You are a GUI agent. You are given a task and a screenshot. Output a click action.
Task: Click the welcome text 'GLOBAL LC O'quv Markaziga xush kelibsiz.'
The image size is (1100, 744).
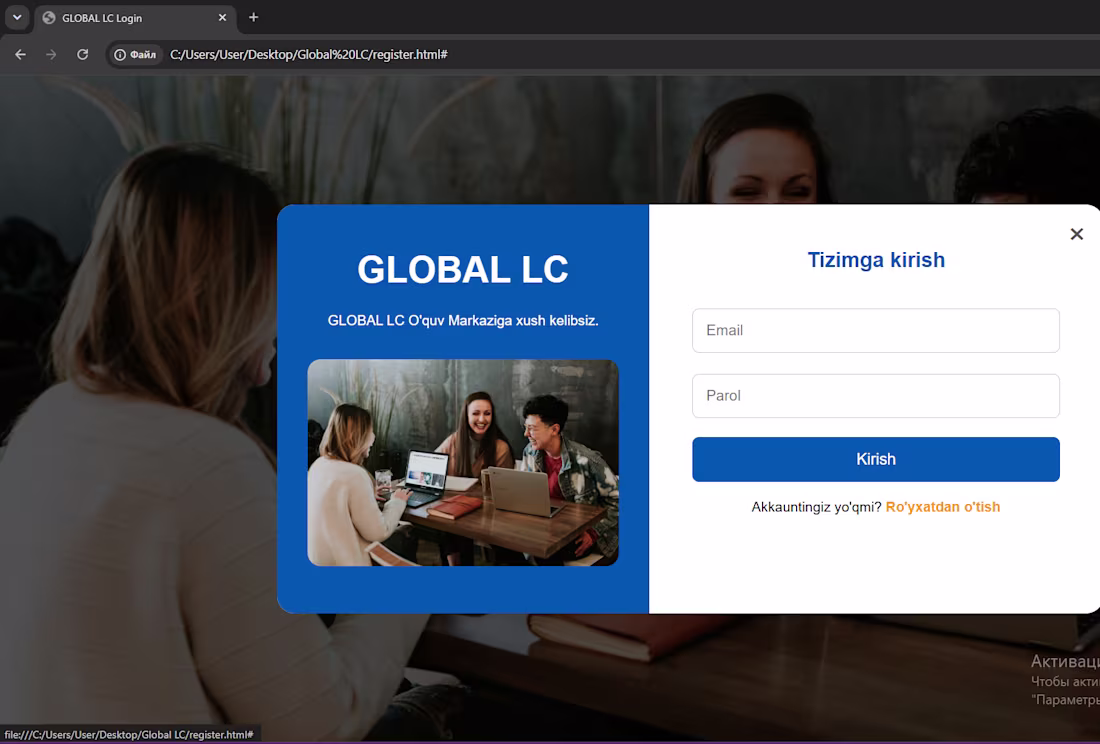tap(463, 320)
